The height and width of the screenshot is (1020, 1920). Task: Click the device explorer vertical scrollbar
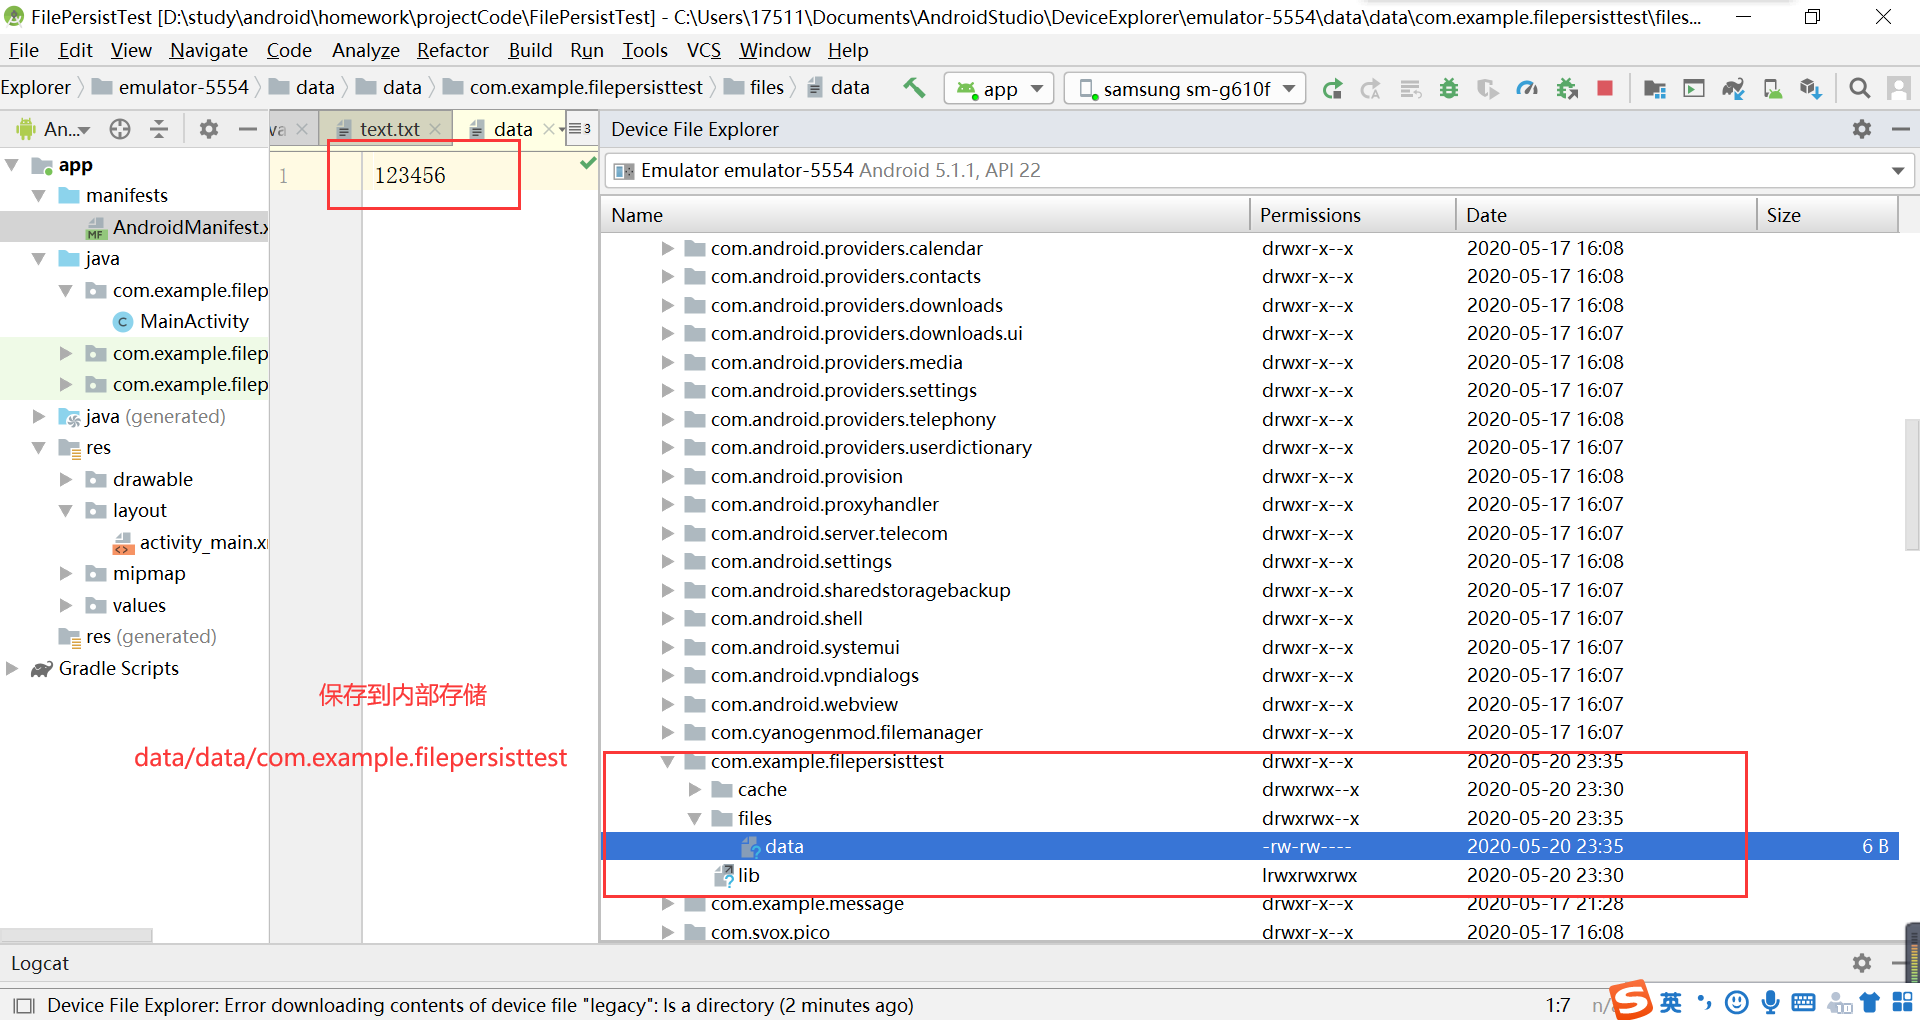tap(1912, 485)
